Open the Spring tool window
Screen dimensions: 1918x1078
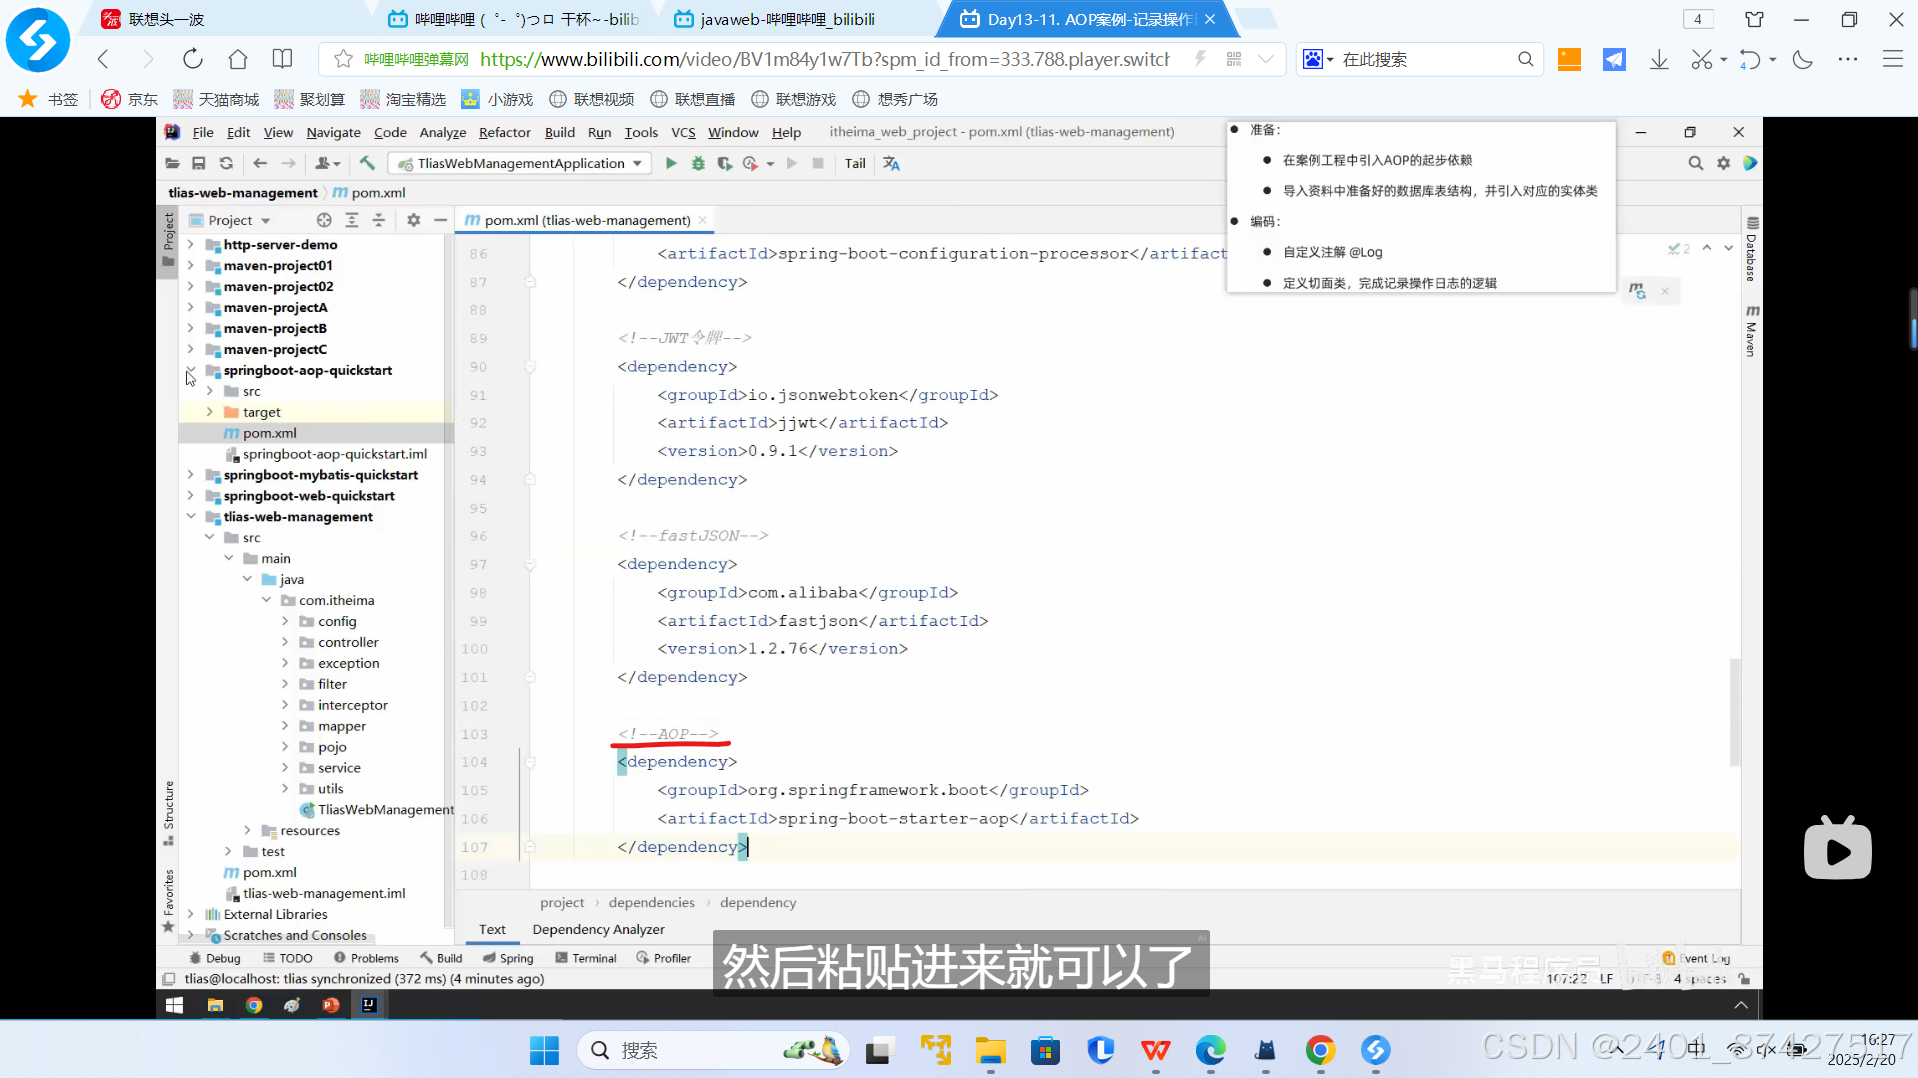click(x=508, y=958)
